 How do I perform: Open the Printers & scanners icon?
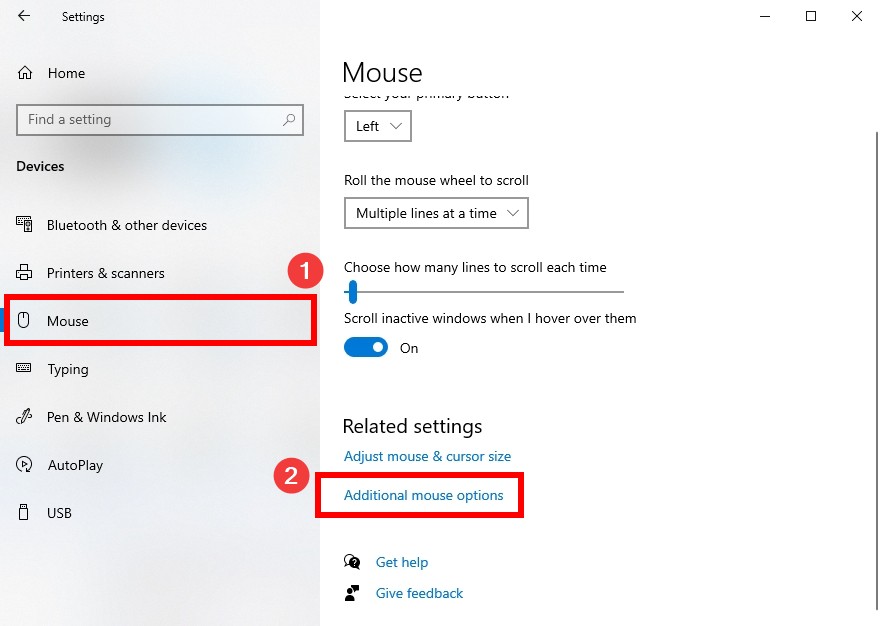tap(24, 273)
